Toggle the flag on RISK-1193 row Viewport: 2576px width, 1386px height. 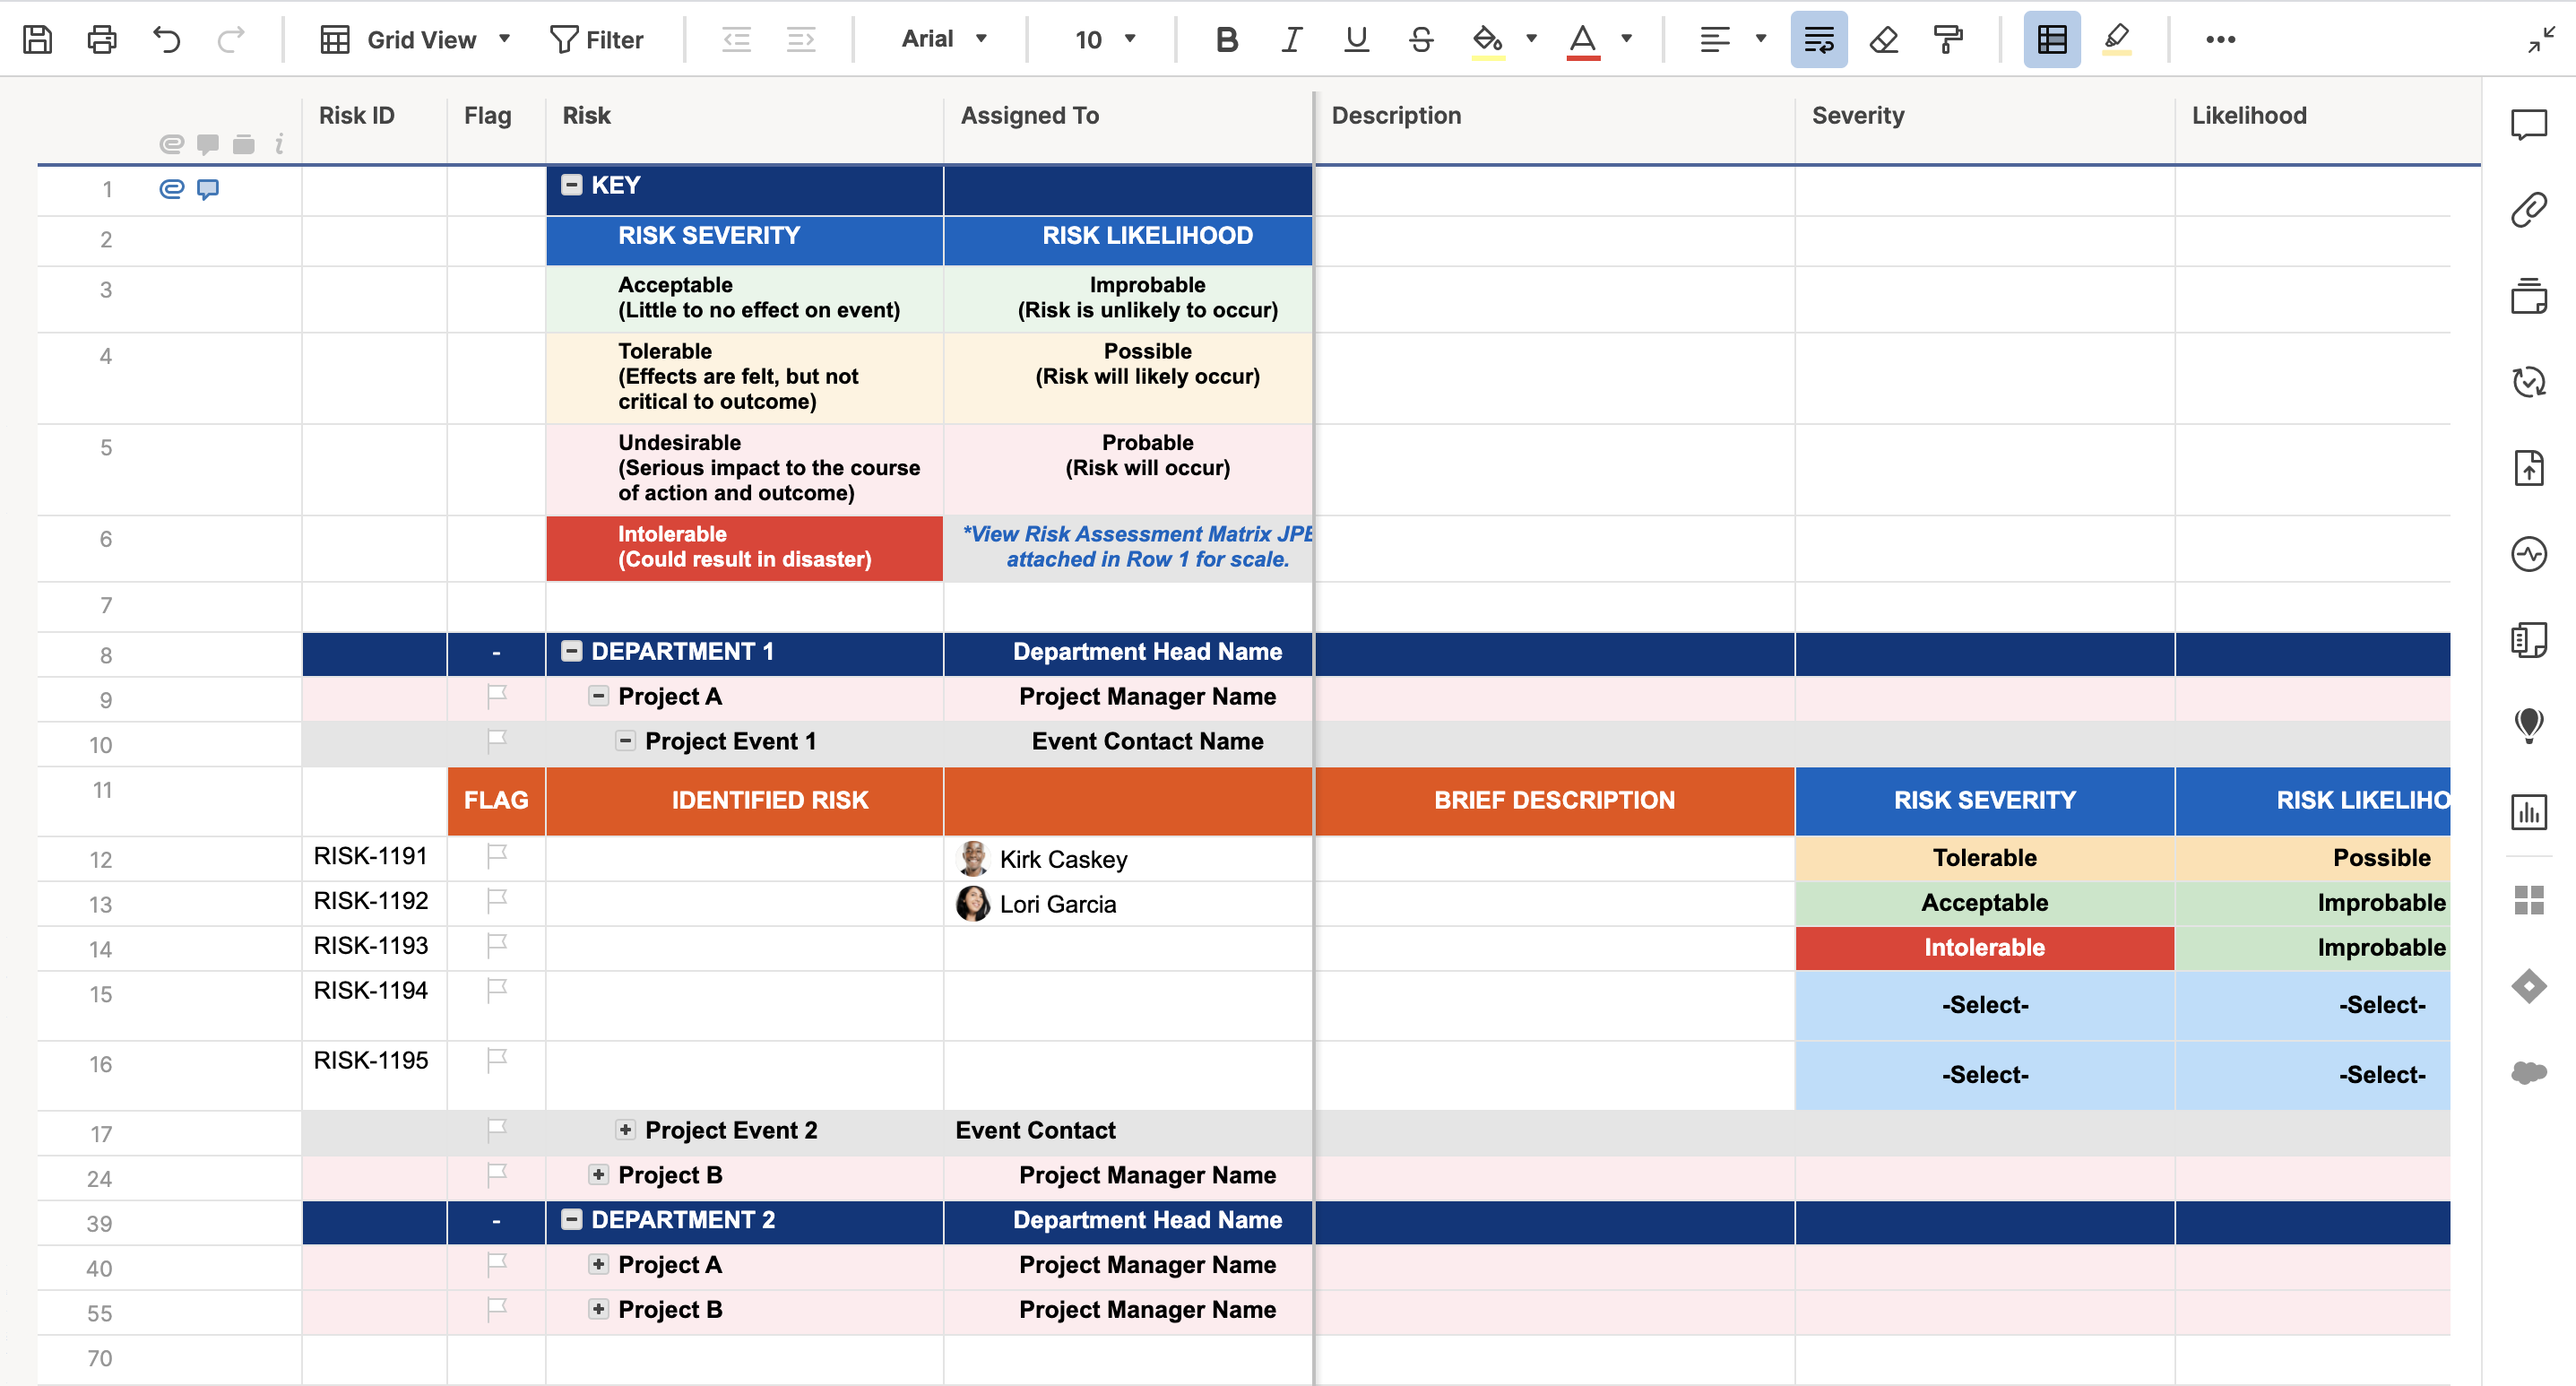click(x=496, y=945)
